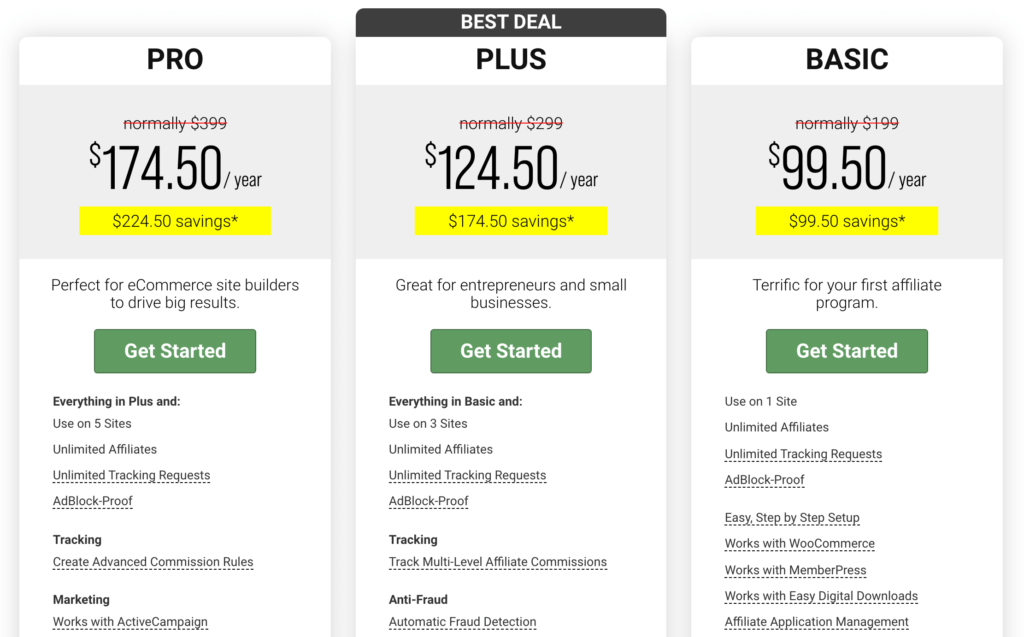Click Get Started under the BASIC plan

846,351
